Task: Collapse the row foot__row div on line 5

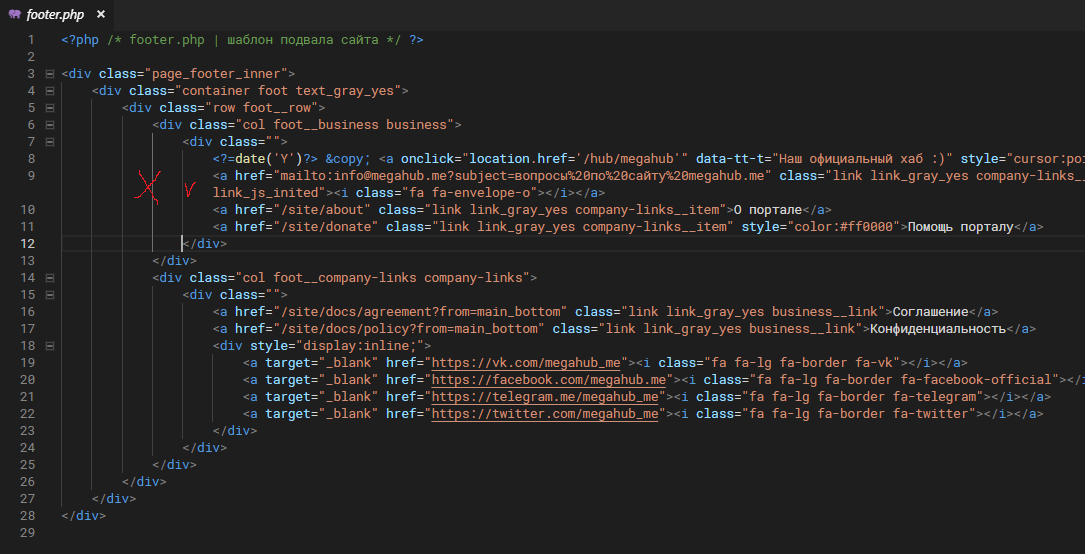Action: click(x=50, y=107)
